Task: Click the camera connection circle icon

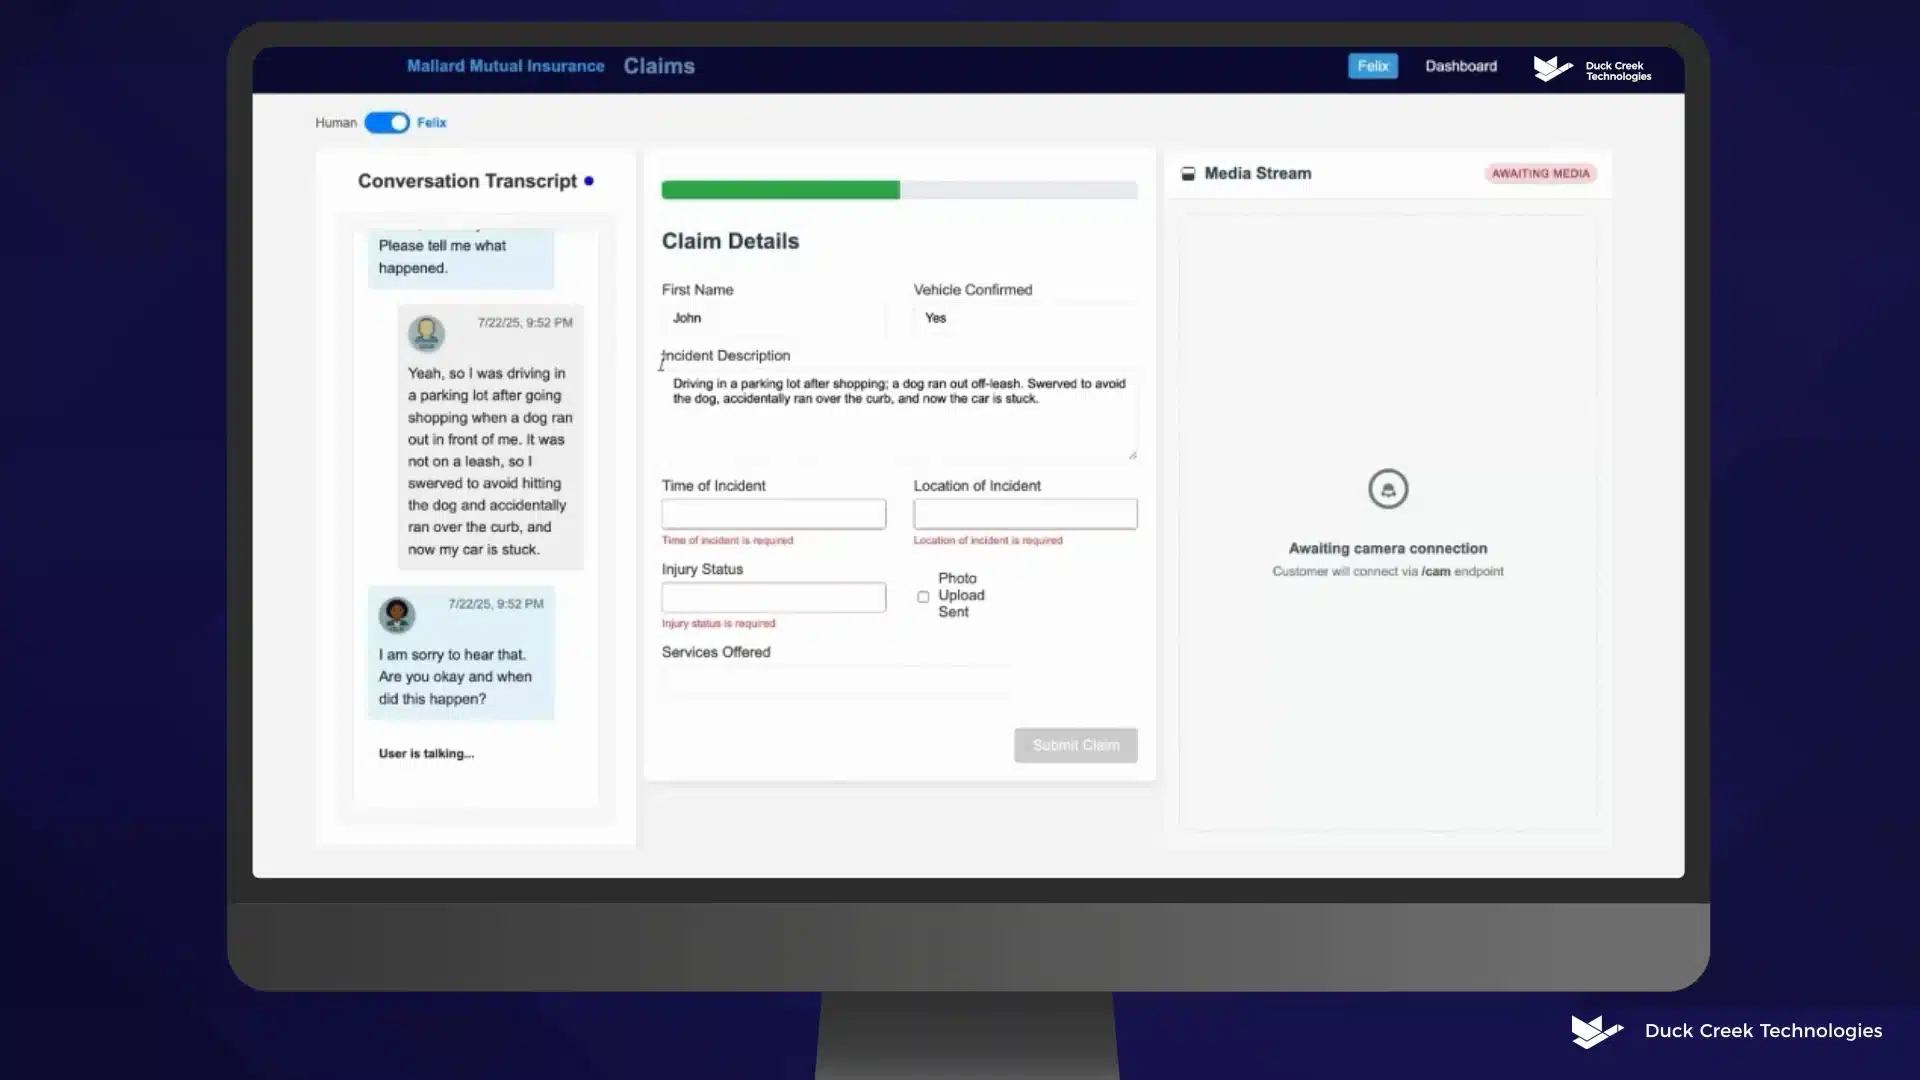Action: pyautogui.click(x=1387, y=489)
